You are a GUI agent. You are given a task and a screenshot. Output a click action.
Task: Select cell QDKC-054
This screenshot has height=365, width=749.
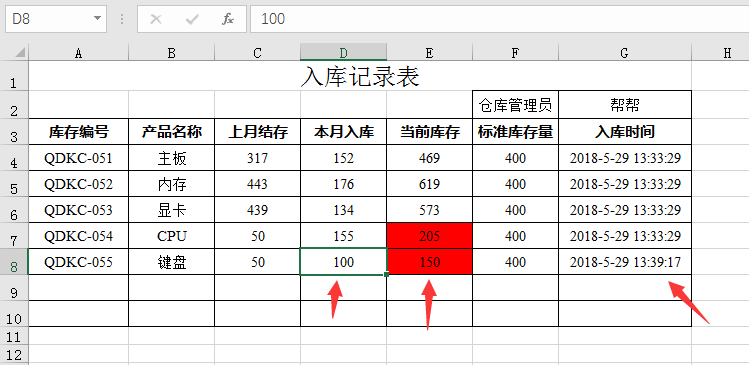coord(79,236)
